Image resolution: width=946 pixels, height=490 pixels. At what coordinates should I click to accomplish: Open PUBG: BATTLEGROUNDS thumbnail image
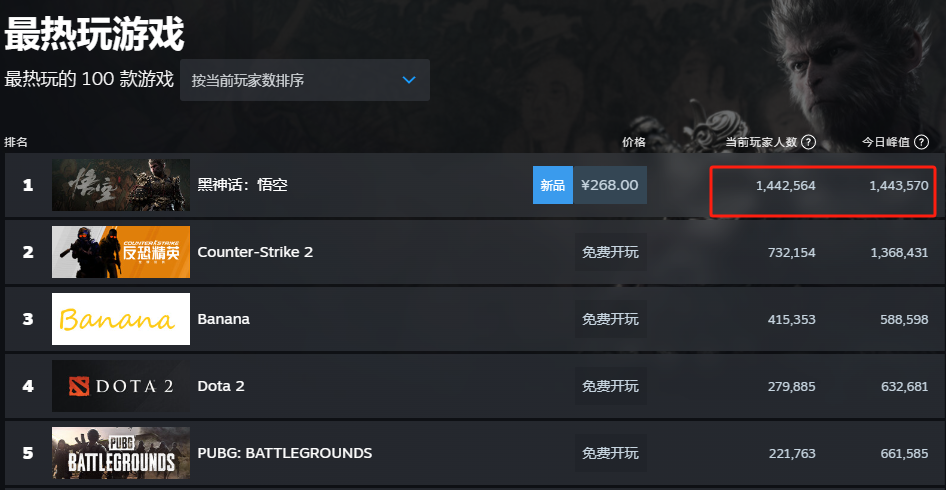121,453
